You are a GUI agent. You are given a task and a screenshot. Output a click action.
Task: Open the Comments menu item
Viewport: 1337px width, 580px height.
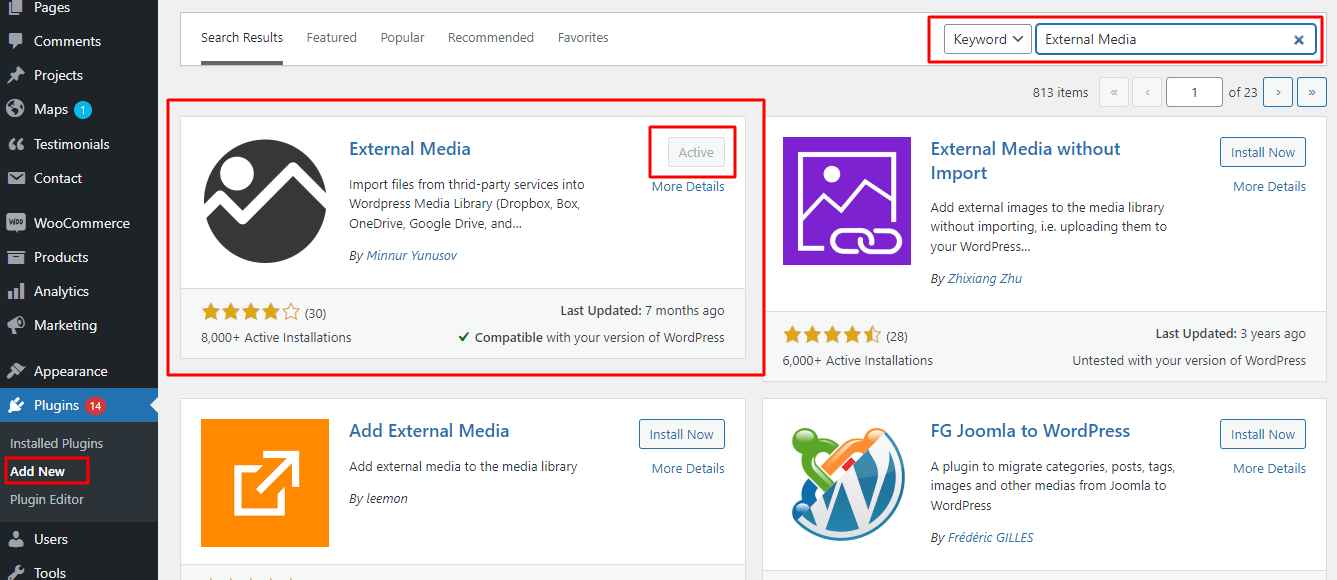point(79,41)
